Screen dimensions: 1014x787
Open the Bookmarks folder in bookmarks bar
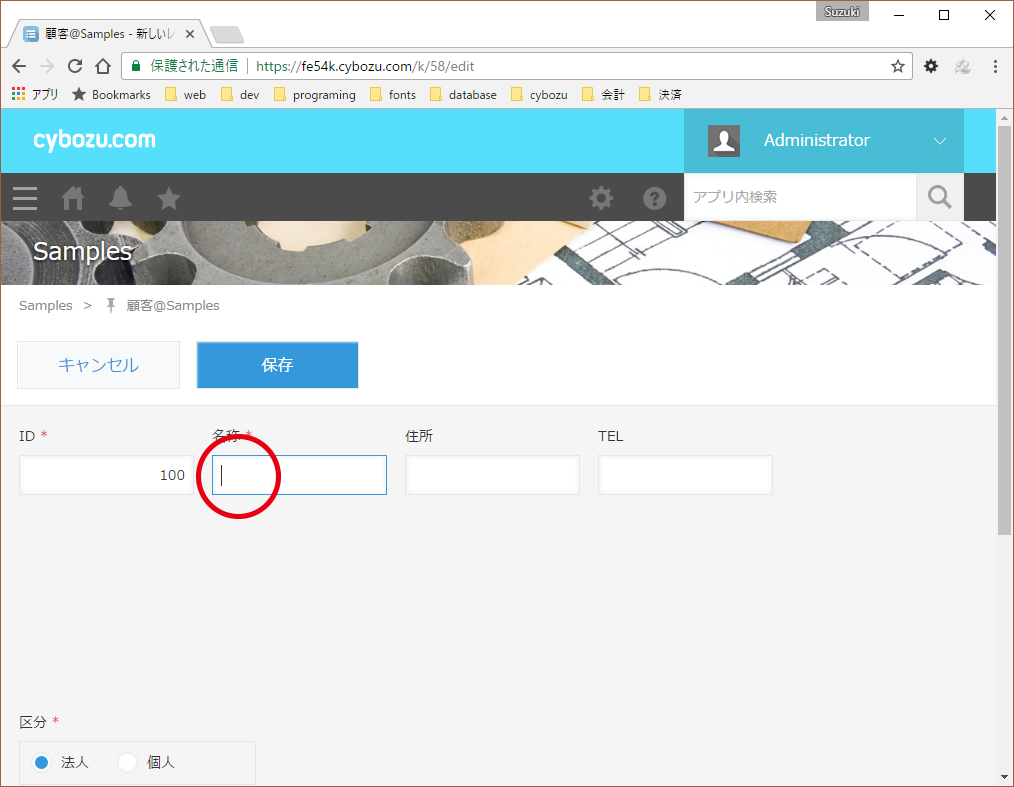[x=111, y=94]
